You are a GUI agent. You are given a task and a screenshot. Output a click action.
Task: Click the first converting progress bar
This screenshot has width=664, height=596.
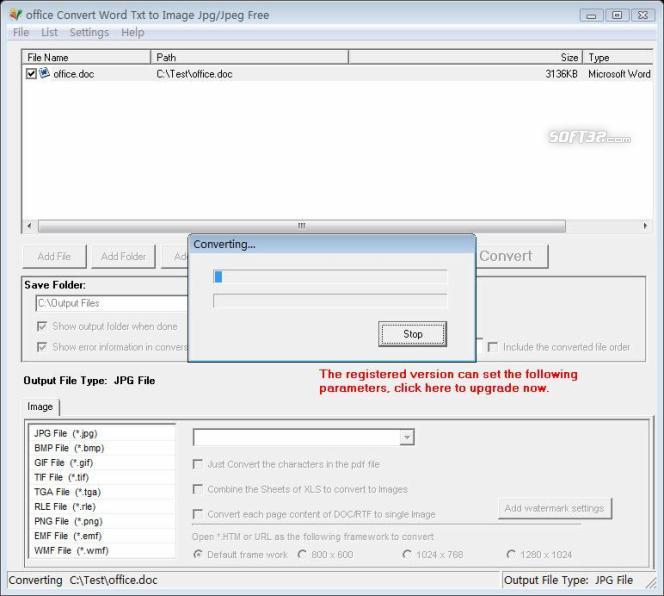(x=330, y=277)
